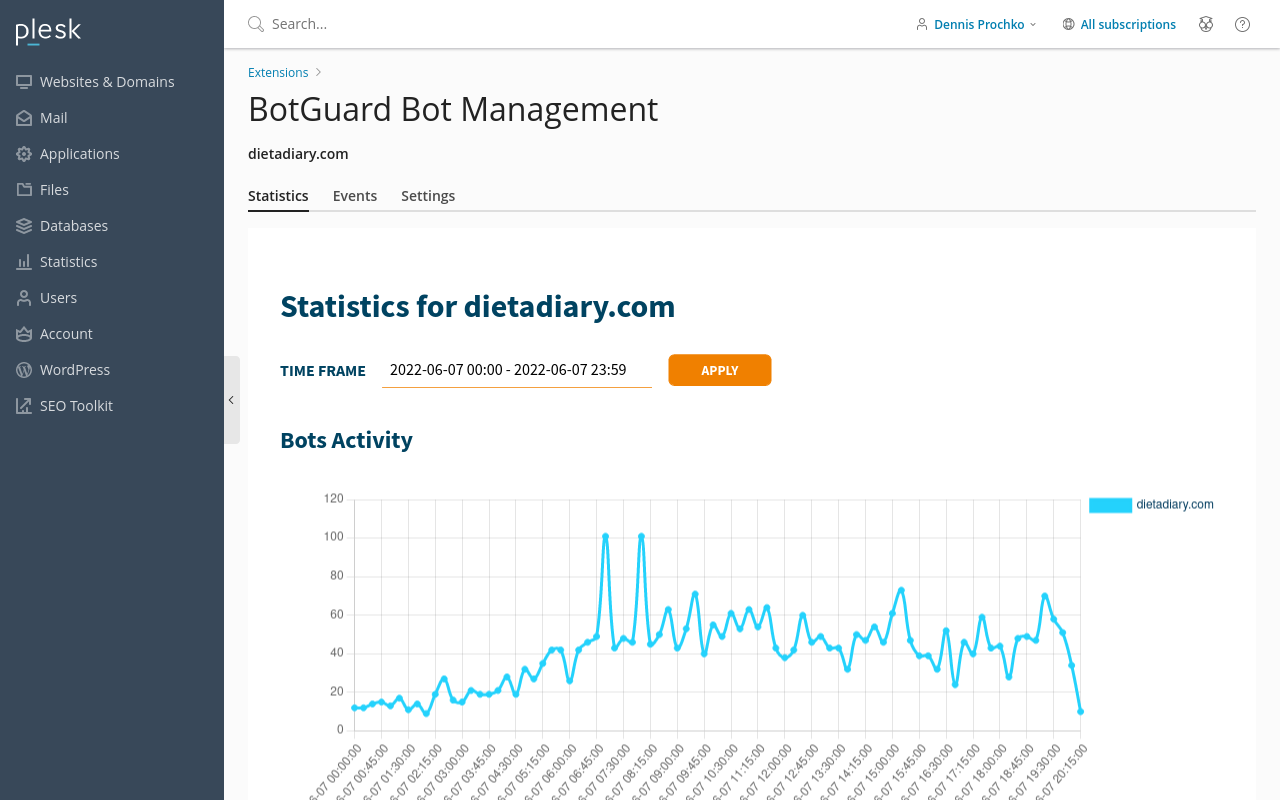This screenshot has width=1280, height=800.
Task: Follow the Extensions breadcrumb link
Action: [x=278, y=72]
